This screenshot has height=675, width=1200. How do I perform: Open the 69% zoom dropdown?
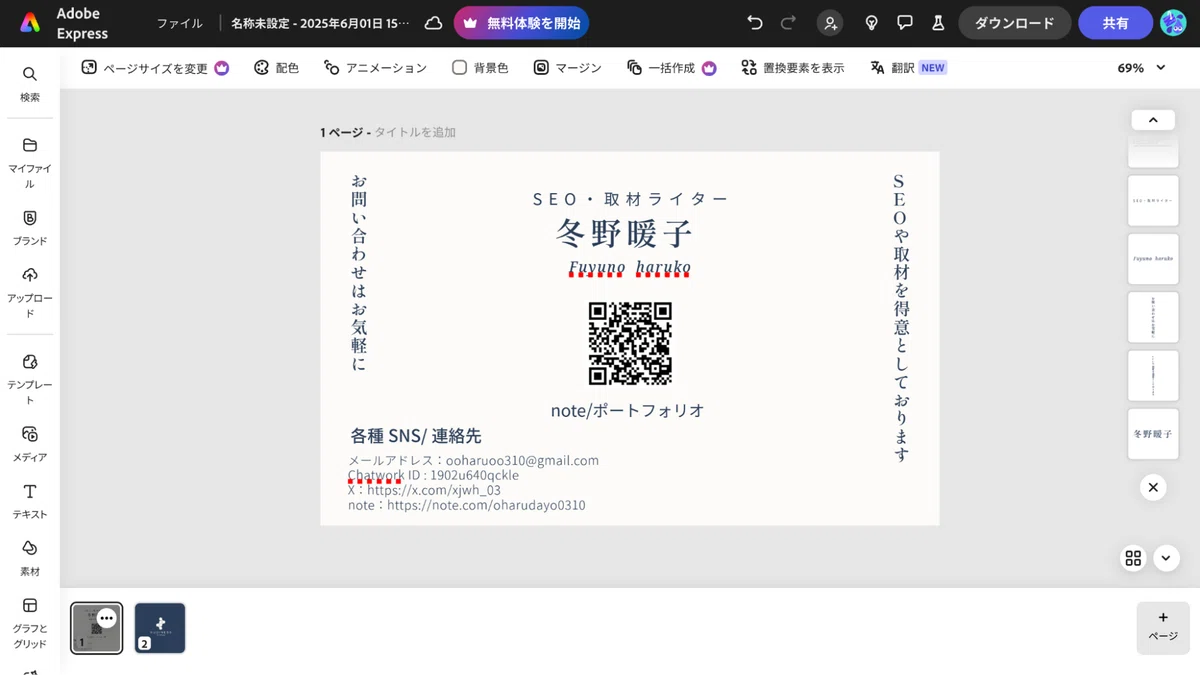point(1142,68)
